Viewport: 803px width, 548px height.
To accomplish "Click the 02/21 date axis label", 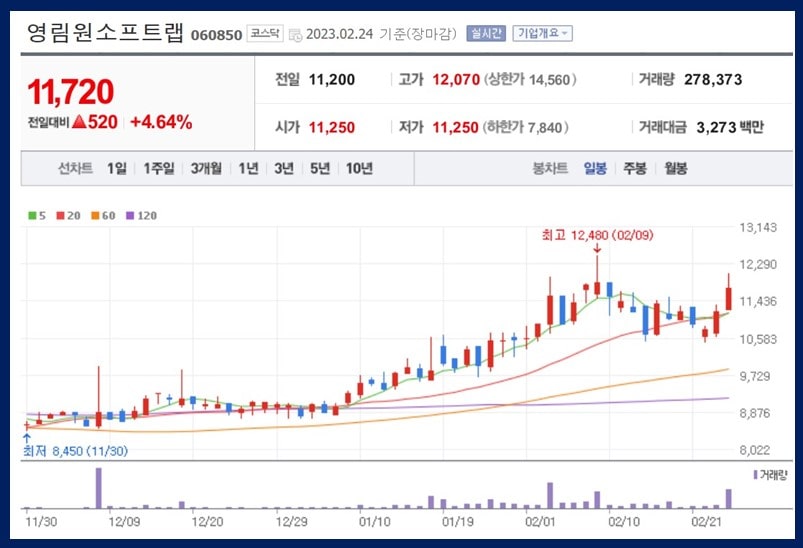I will [706, 522].
